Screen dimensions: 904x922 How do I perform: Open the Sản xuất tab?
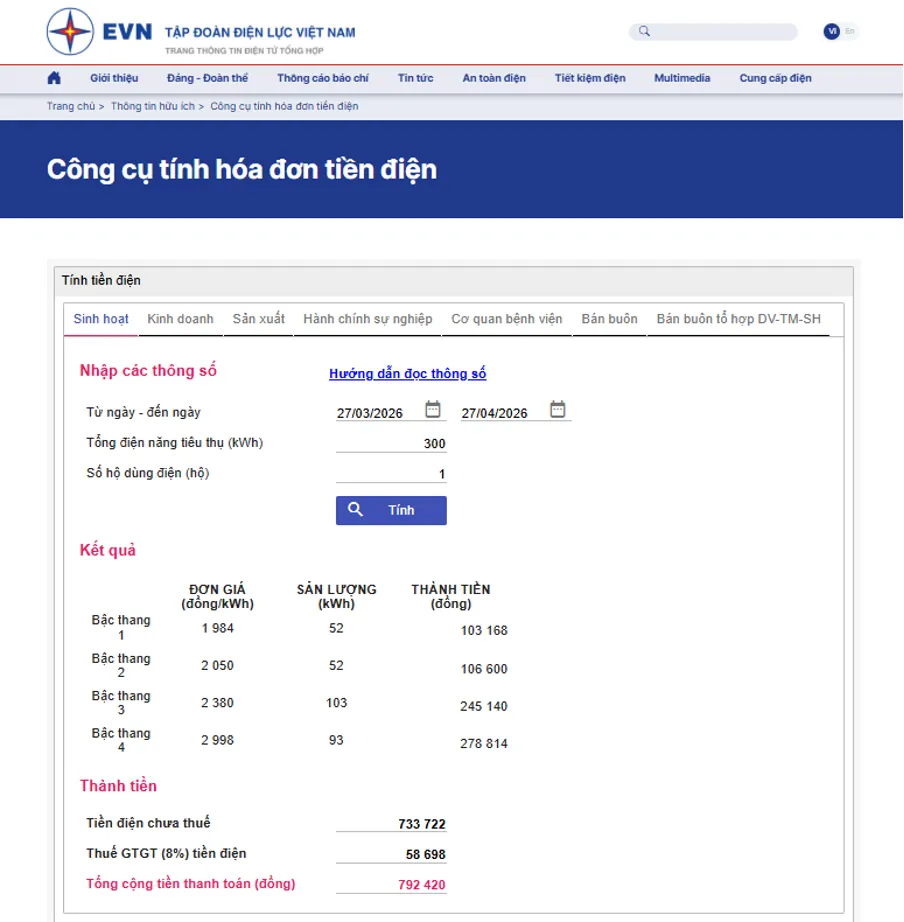257,318
